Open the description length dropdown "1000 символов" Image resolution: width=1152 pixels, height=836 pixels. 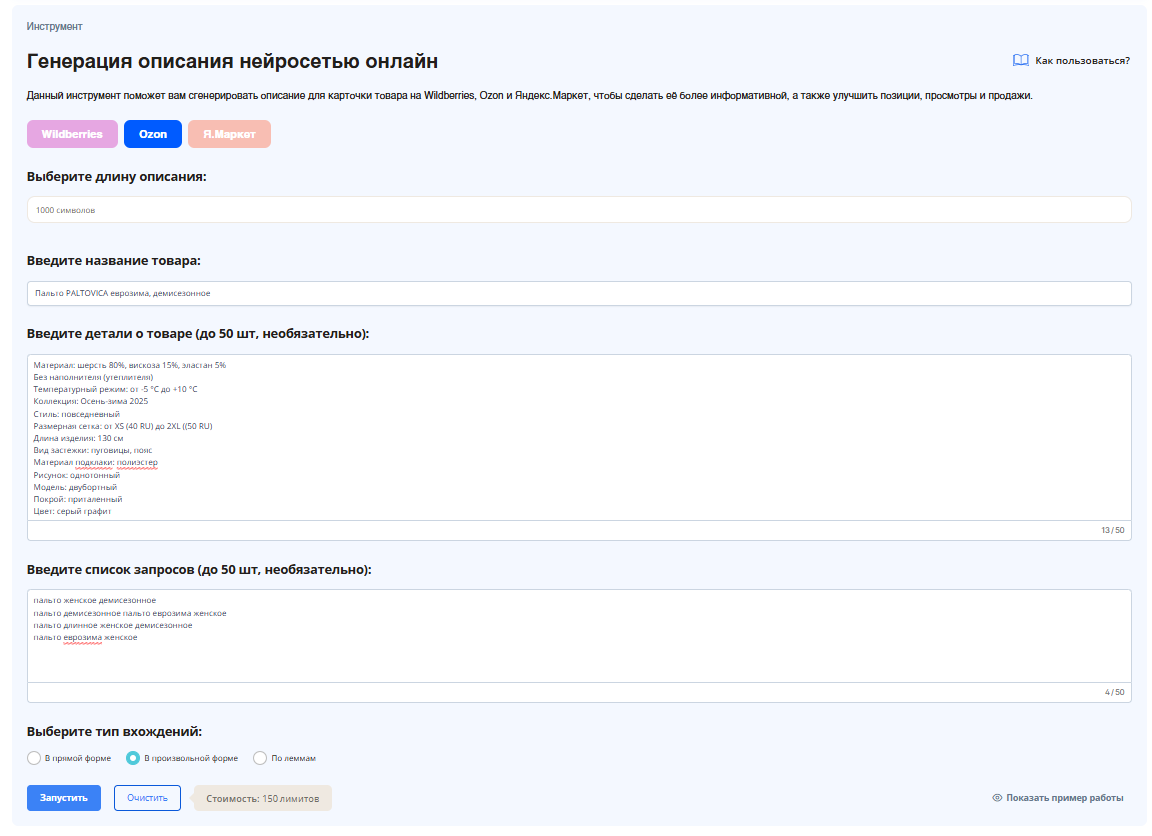coord(579,210)
